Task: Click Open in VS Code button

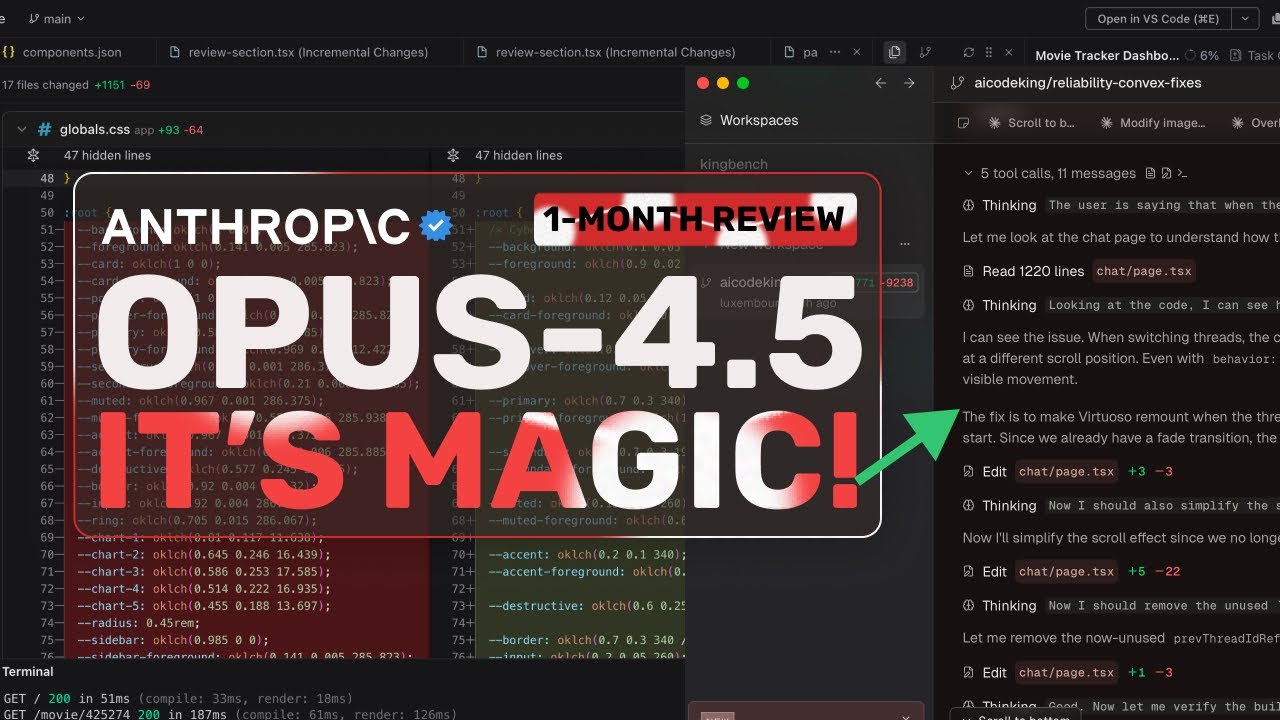Action: coord(1158,18)
